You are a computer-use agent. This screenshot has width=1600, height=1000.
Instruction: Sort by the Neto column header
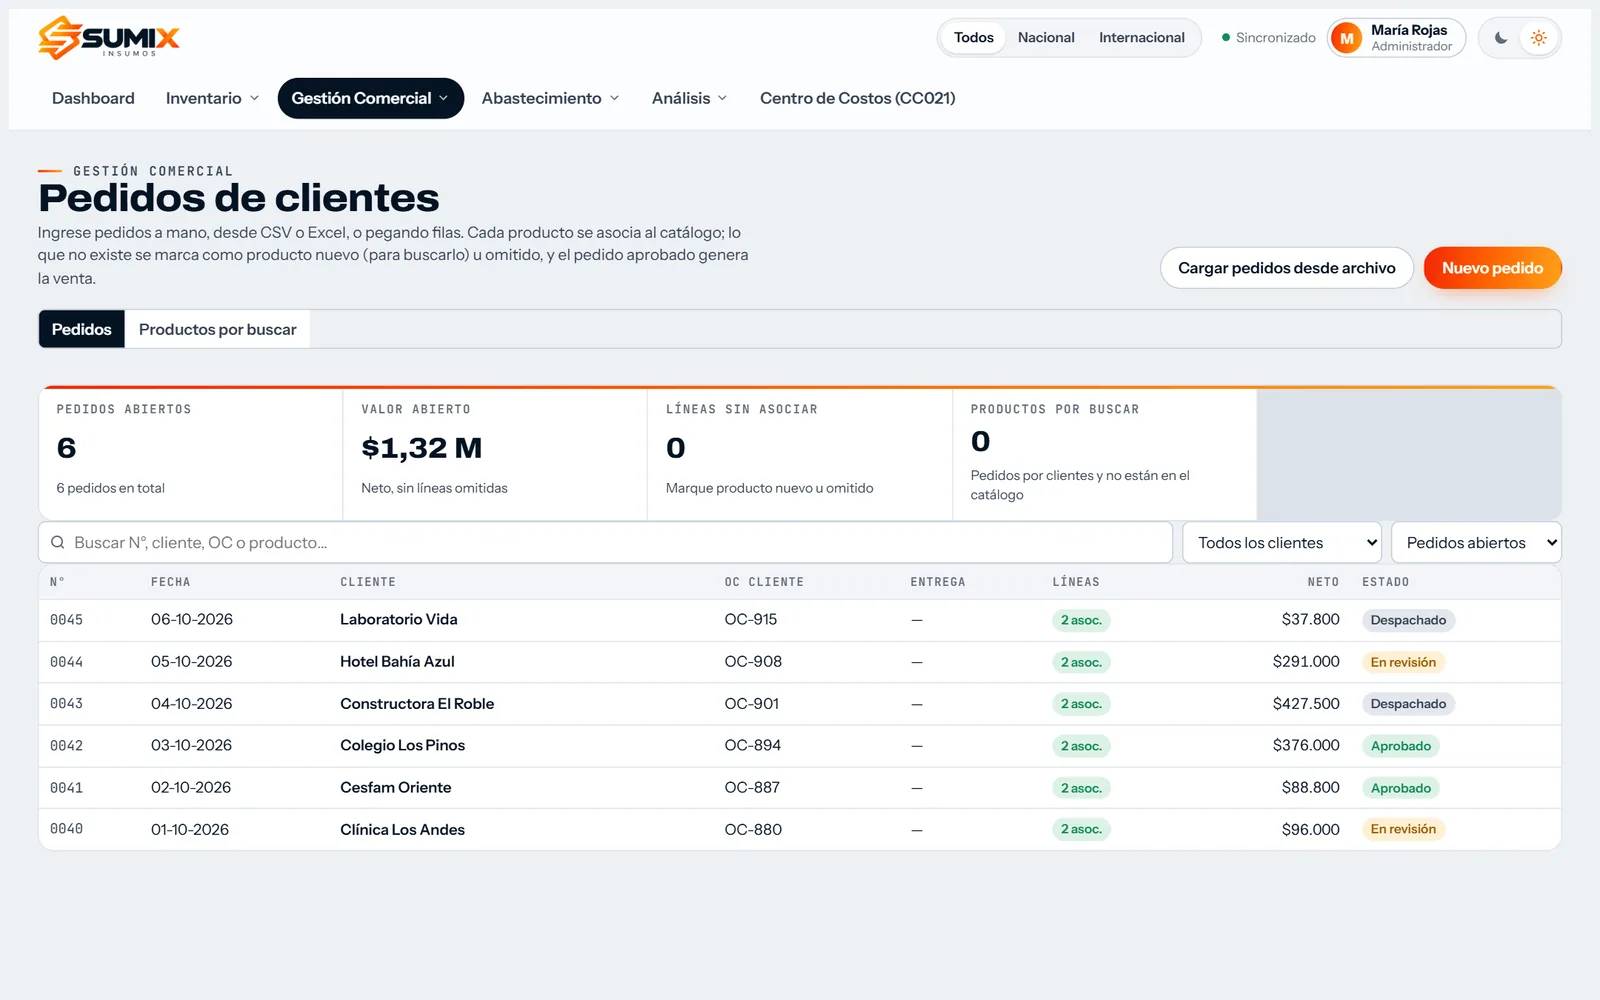[x=1323, y=582]
